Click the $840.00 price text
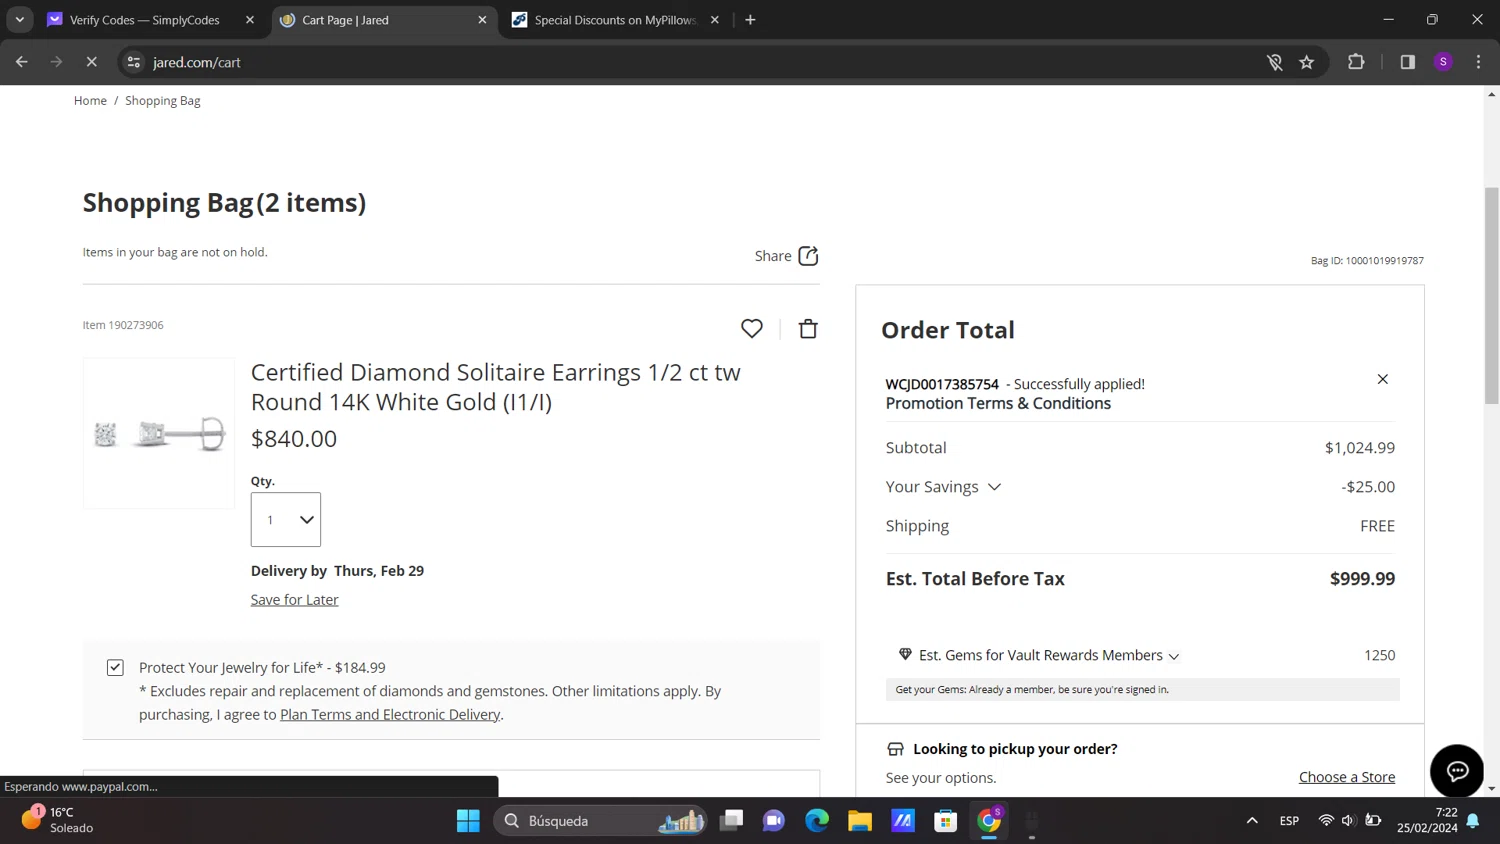 click(x=294, y=438)
